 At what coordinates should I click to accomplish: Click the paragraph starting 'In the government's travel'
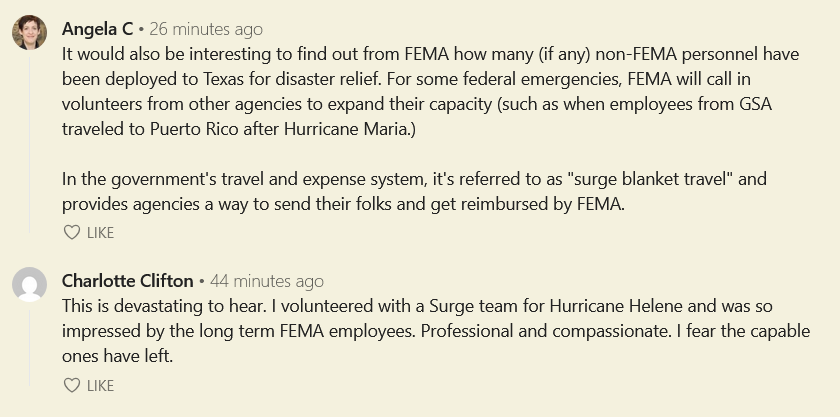(414, 191)
